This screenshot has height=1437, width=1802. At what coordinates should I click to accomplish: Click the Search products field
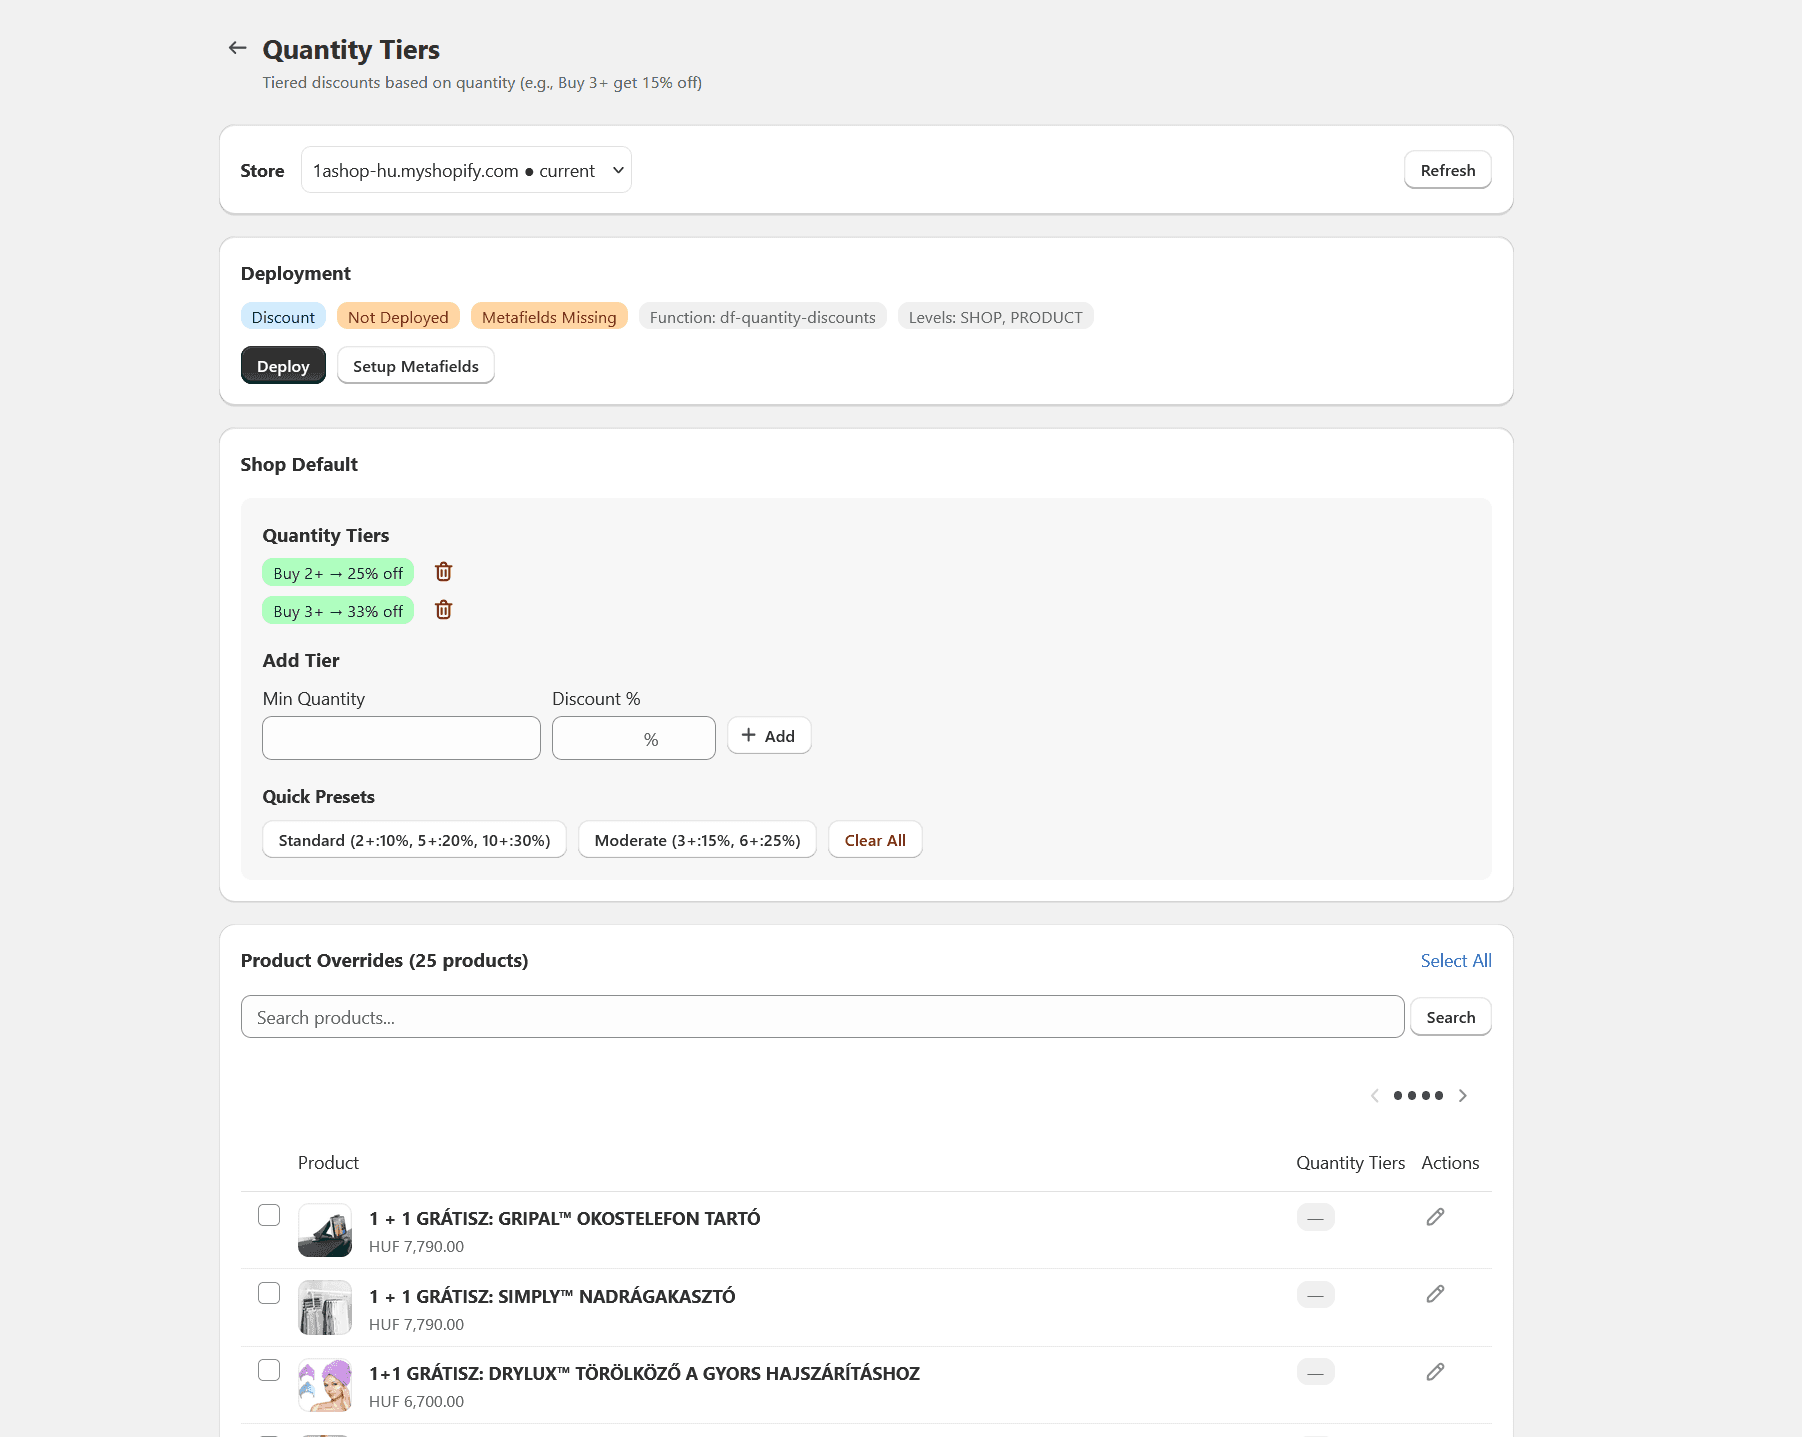pyautogui.click(x=822, y=1017)
